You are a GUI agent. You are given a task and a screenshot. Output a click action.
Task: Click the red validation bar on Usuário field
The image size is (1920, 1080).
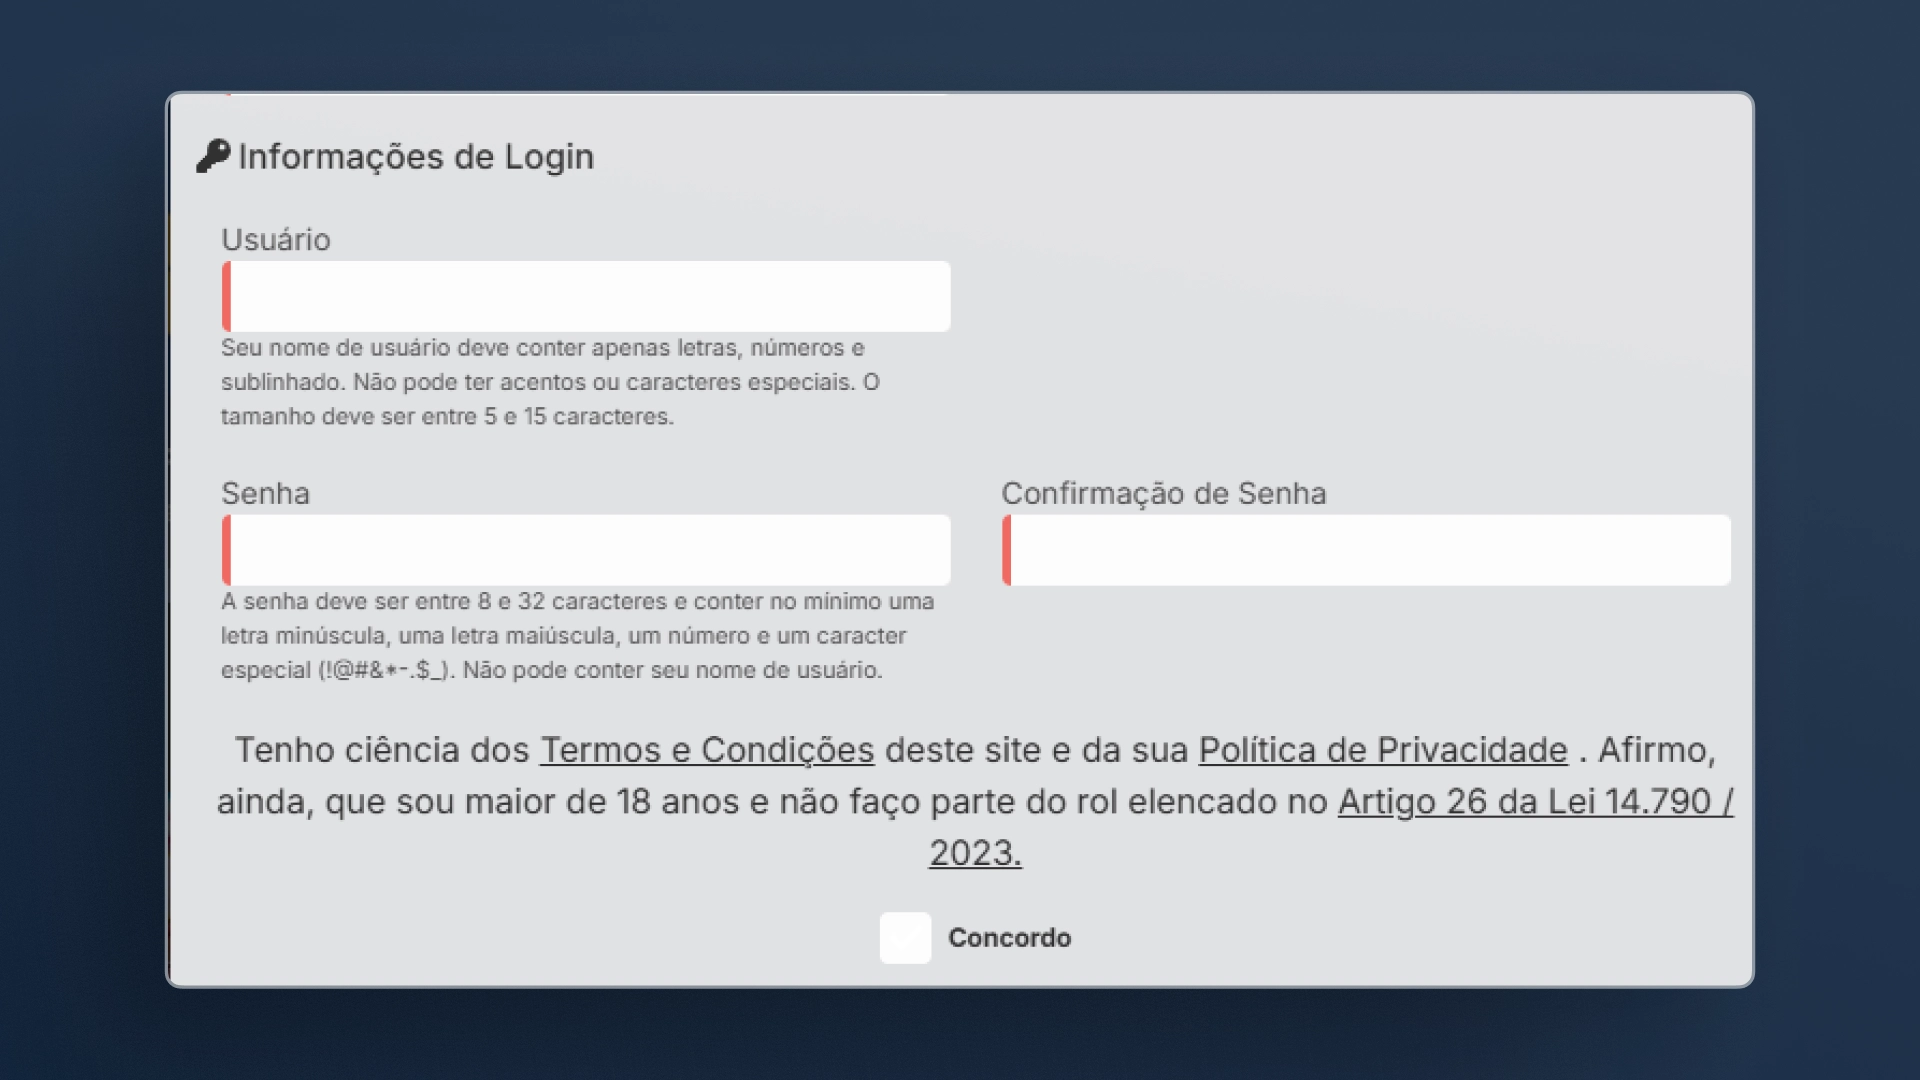pos(226,296)
